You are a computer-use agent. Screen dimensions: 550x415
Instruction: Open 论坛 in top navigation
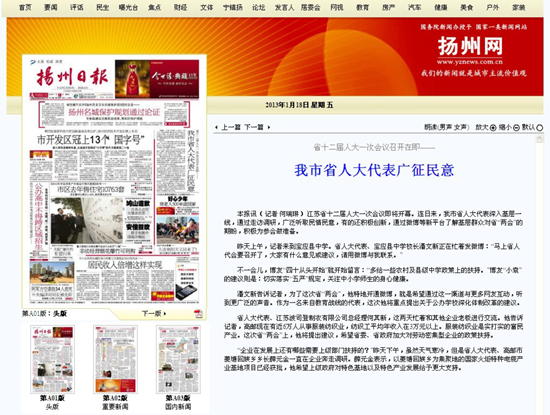click(259, 7)
